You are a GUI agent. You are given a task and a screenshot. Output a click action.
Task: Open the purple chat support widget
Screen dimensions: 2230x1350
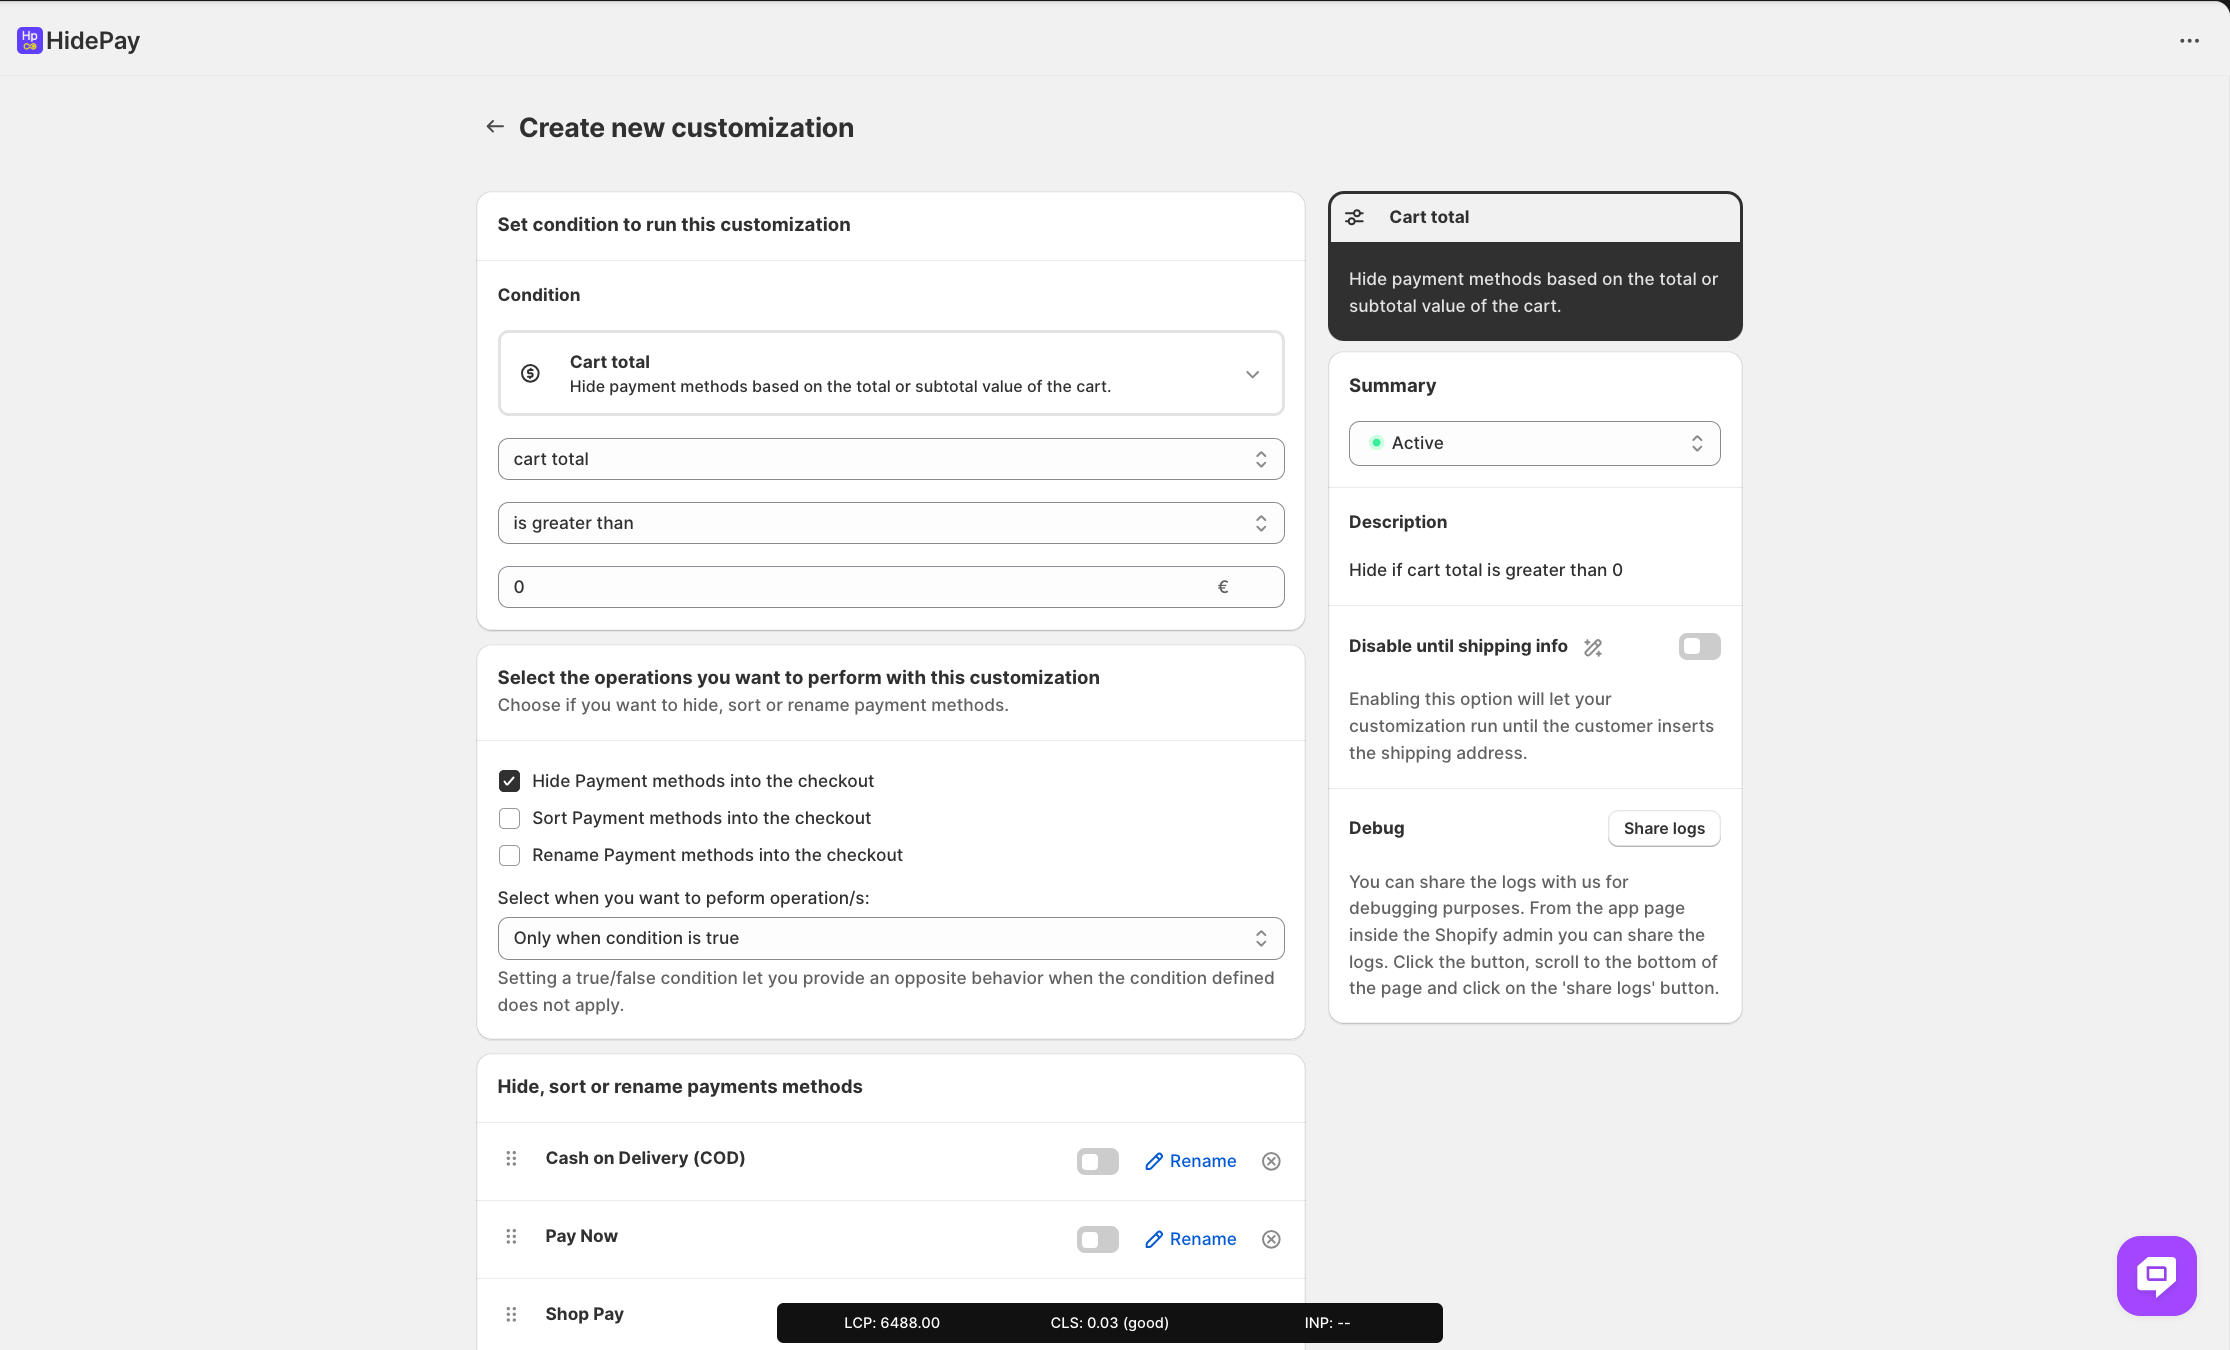pyautogui.click(x=2156, y=1275)
